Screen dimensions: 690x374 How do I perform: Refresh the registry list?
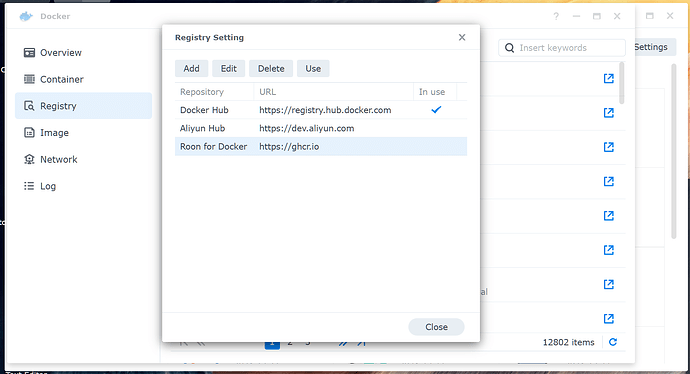[613, 342]
